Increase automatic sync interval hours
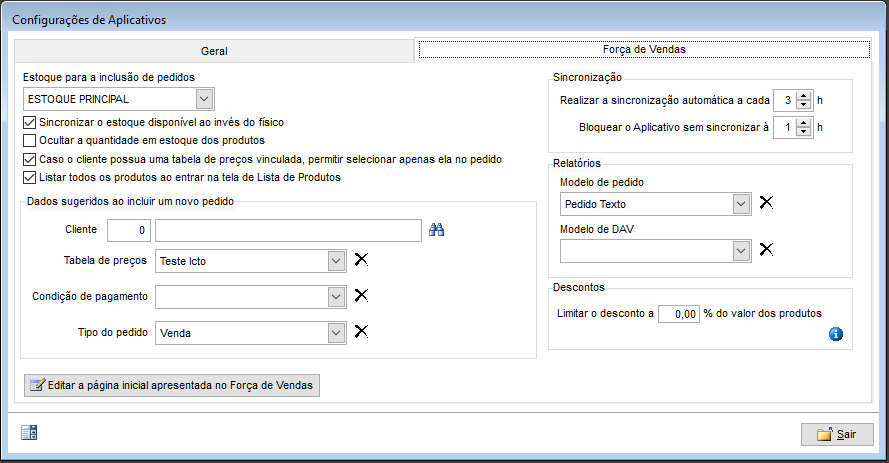889x463 pixels. tap(803, 96)
